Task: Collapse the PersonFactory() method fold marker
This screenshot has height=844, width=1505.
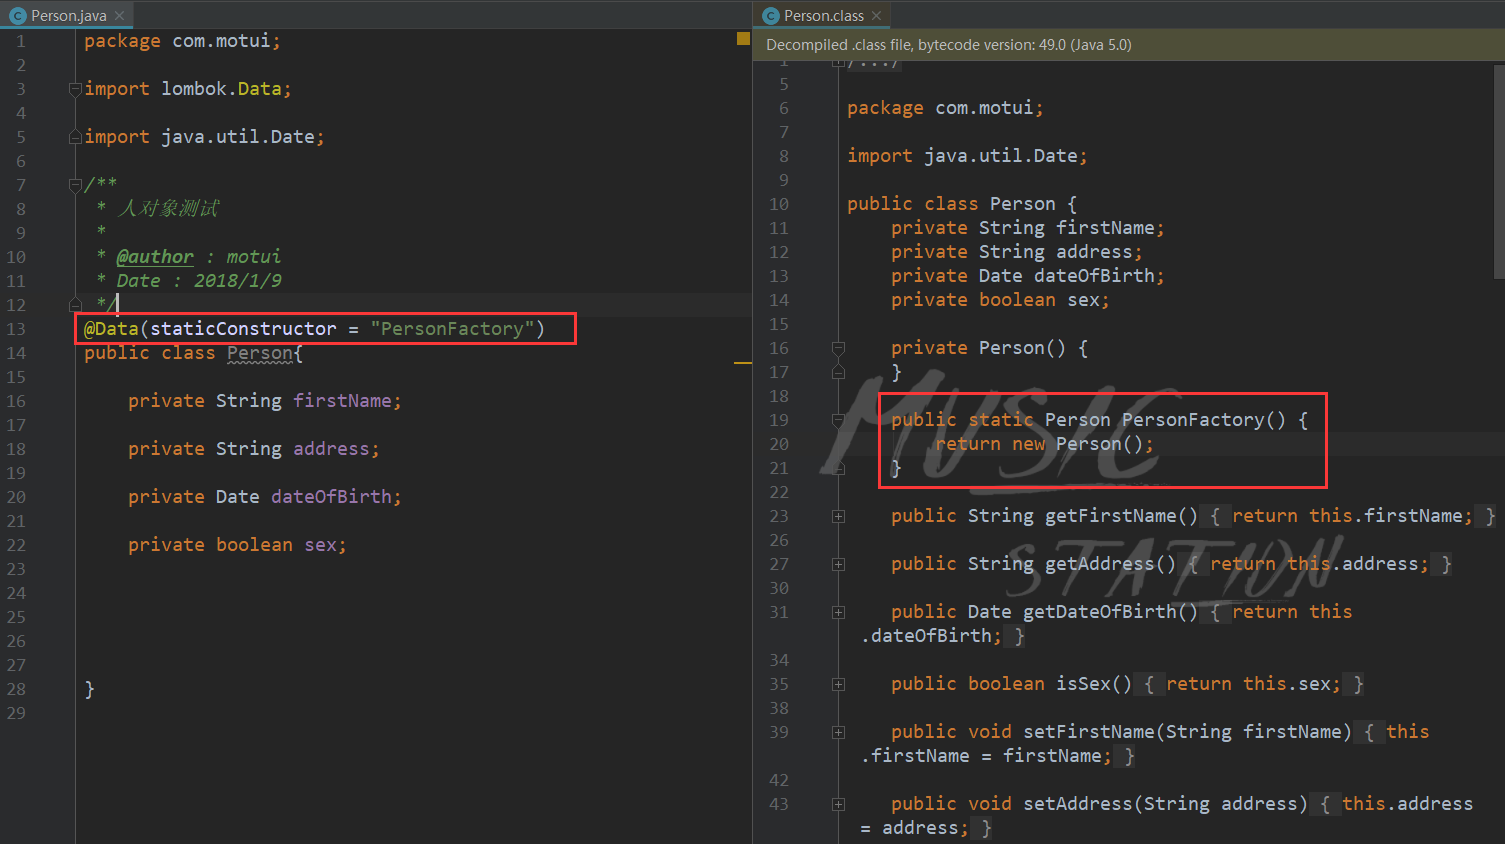Action: (x=838, y=421)
